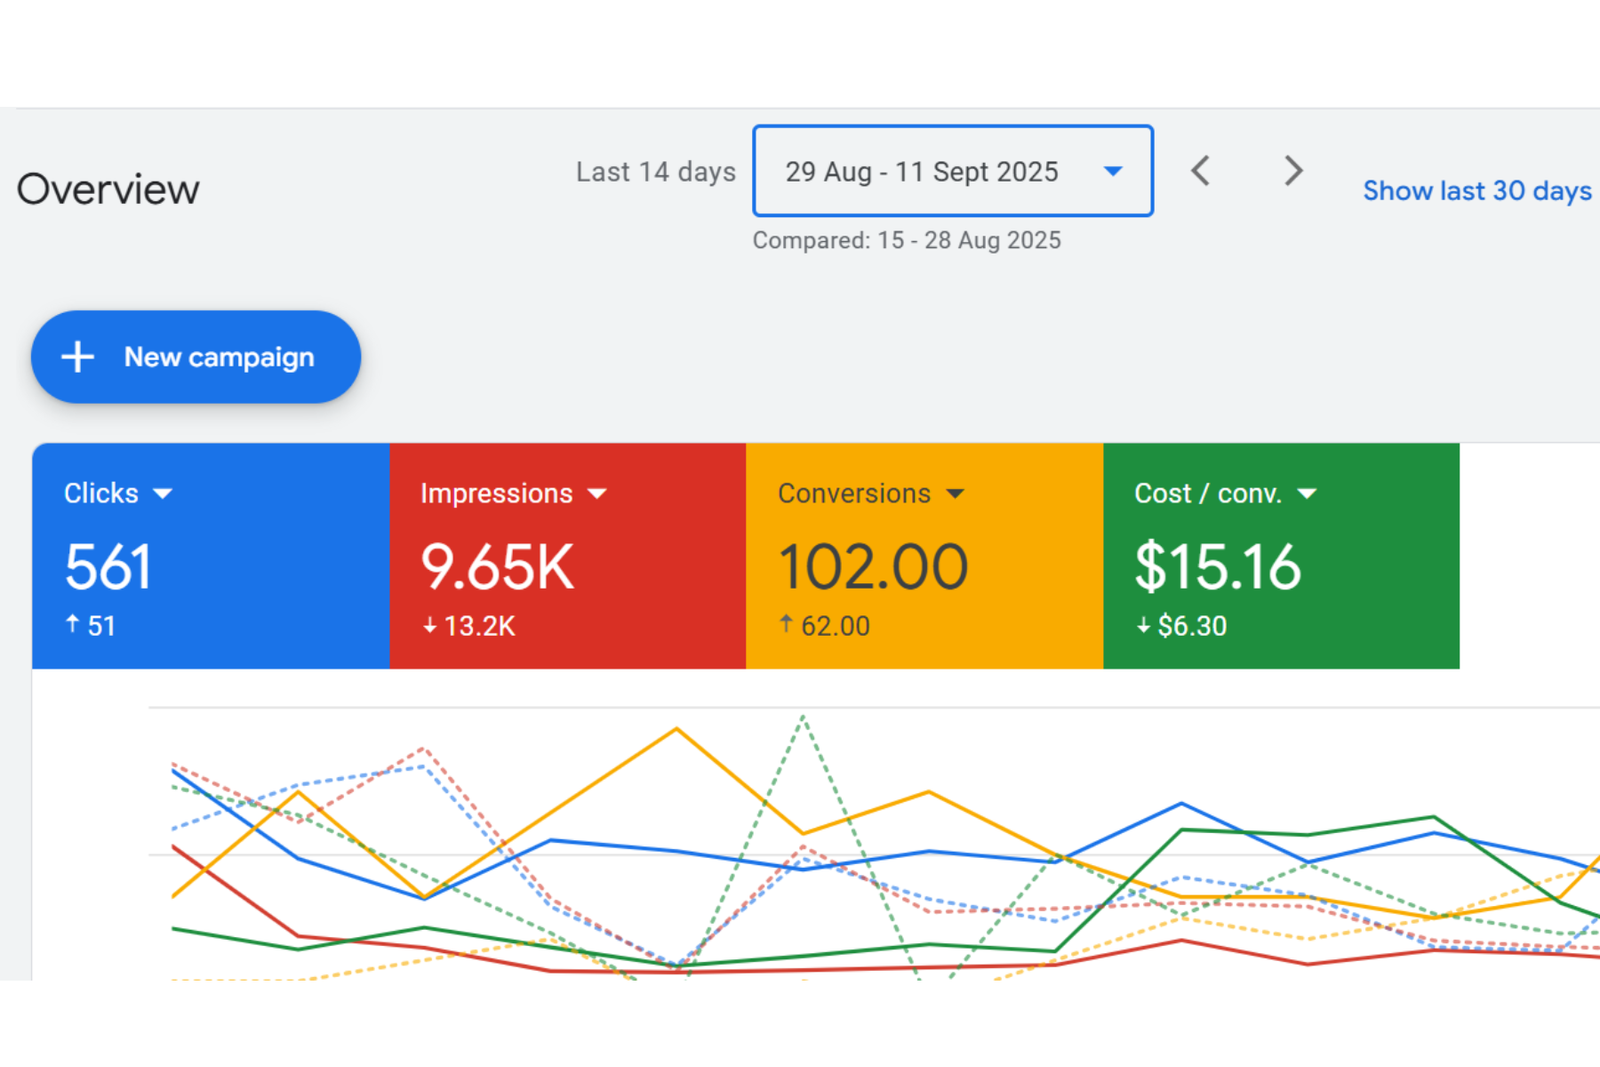Toggle the Impressions scorecard value 9.65K
Viewport: 1600px width, 1067px height.
coord(497,567)
